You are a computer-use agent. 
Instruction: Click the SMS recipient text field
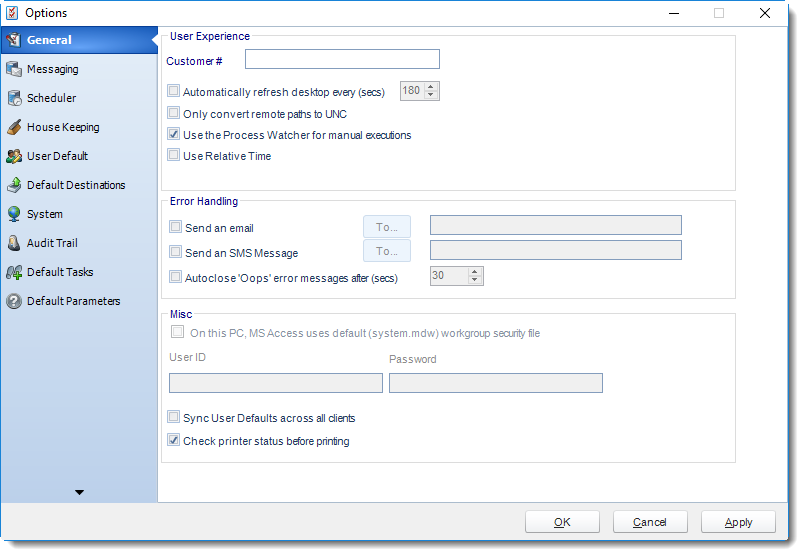tap(555, 250)
